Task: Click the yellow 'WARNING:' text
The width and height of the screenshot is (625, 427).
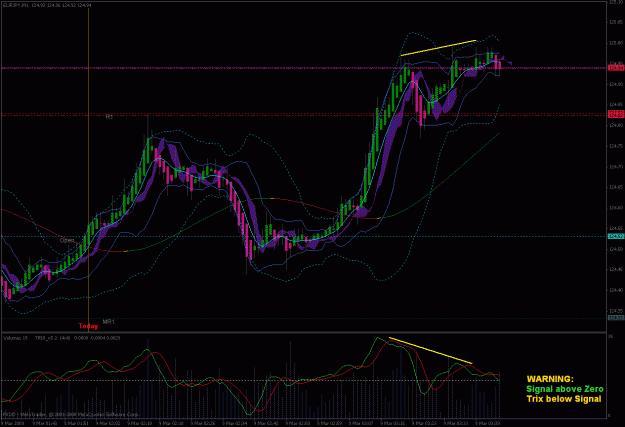Action: [550, 379]
